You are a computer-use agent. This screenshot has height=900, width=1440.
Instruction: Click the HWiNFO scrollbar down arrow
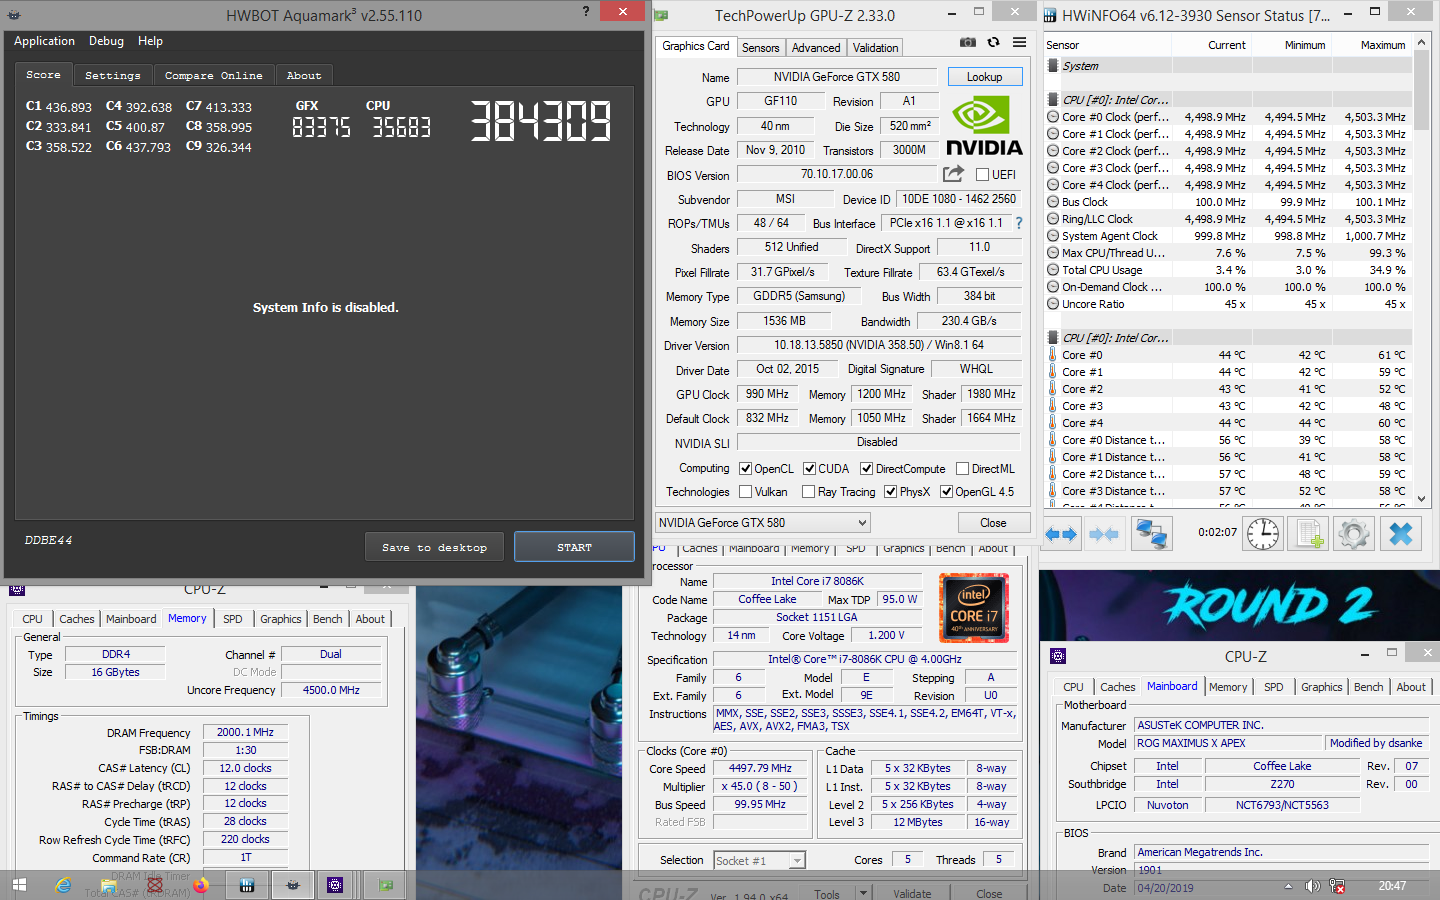tap(1422, 498)
